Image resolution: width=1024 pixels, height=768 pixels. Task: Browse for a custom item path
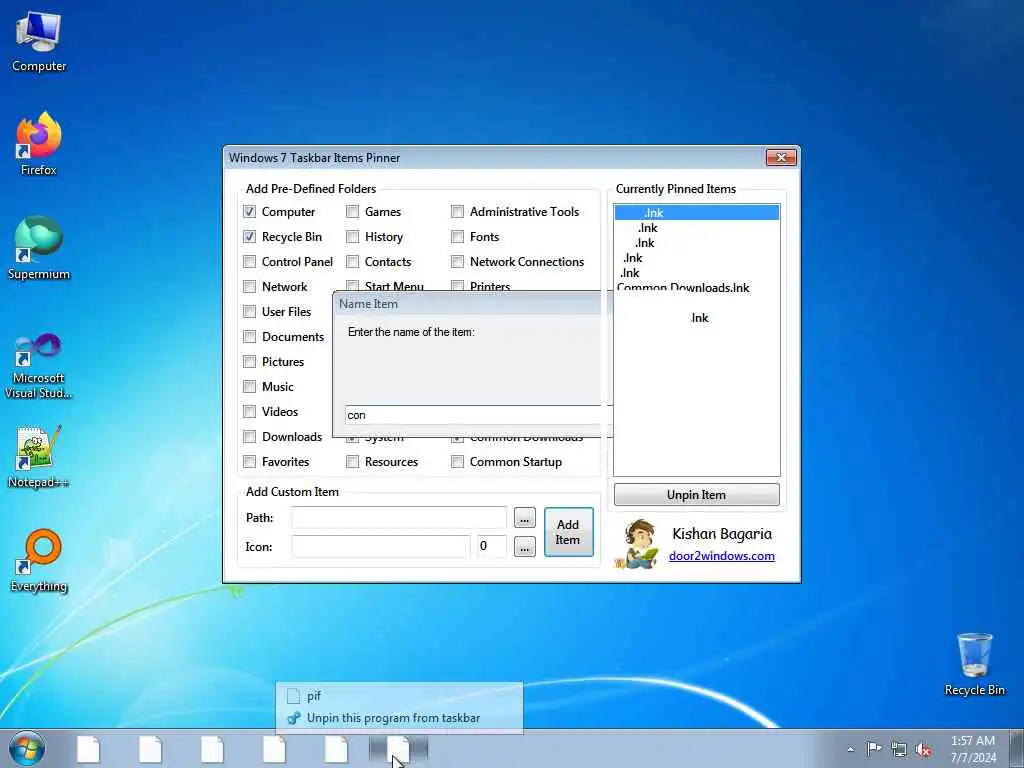click(524, 518)
